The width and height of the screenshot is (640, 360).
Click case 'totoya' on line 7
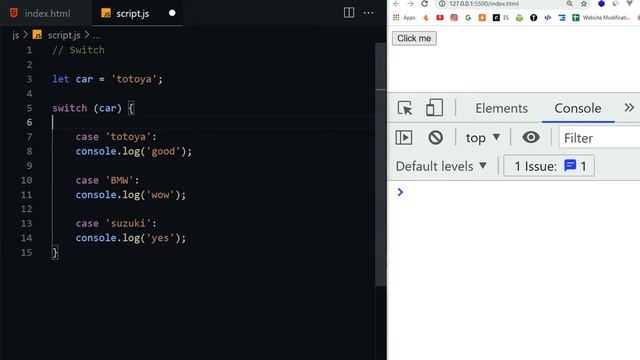point(116,137)
